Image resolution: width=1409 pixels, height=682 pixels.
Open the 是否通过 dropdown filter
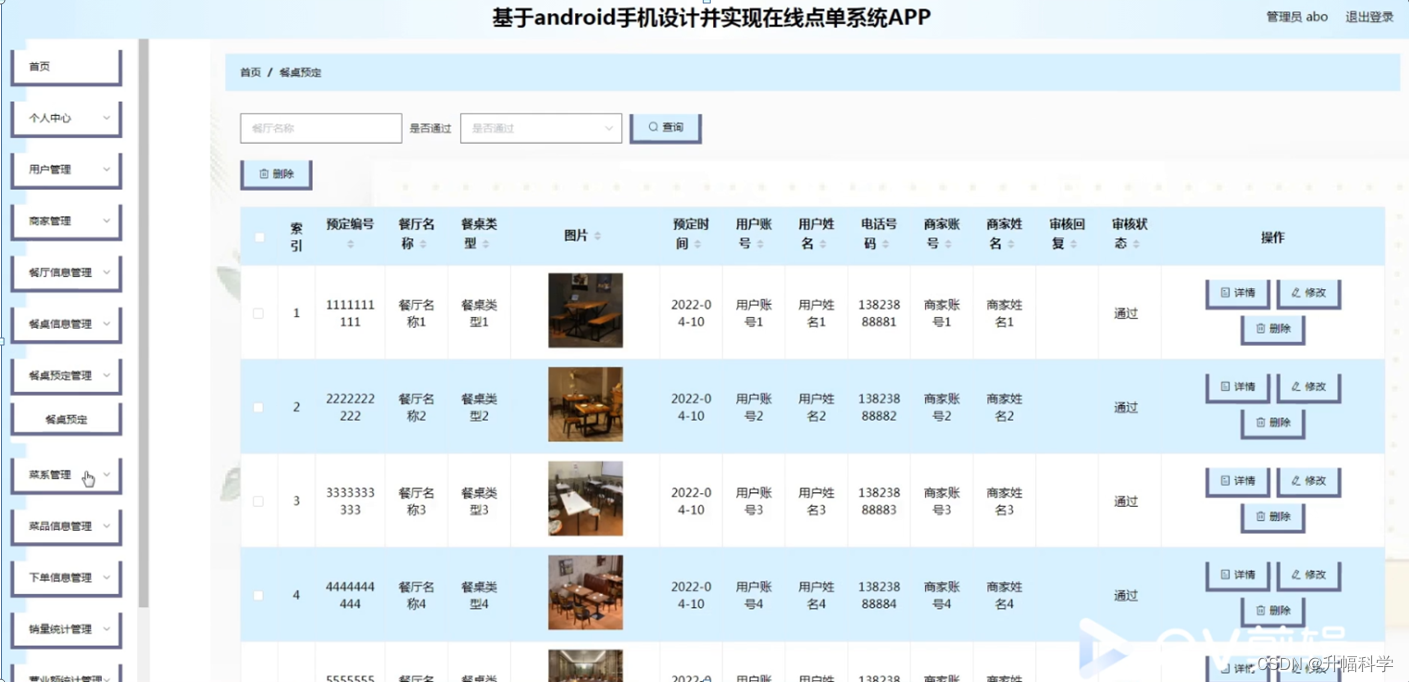(x=541, y=128)
